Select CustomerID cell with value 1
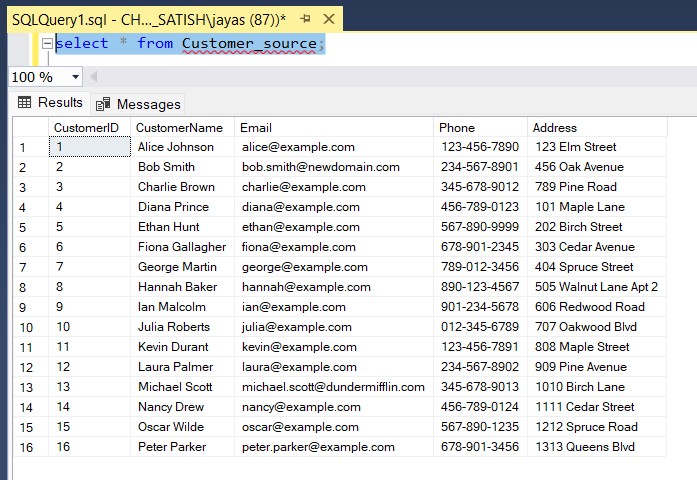Image resolution: width=697 pixels, height=480 pixels. coord(89,147)
